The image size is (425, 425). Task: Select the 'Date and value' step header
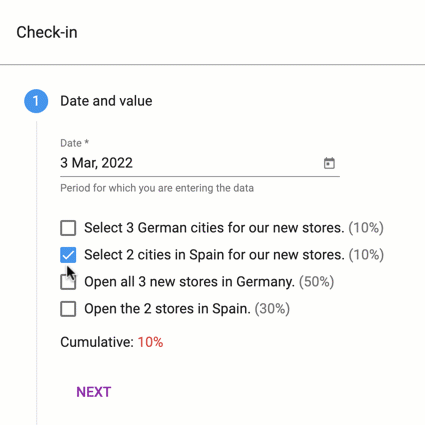pyautogui.click(x=106, y=101)
